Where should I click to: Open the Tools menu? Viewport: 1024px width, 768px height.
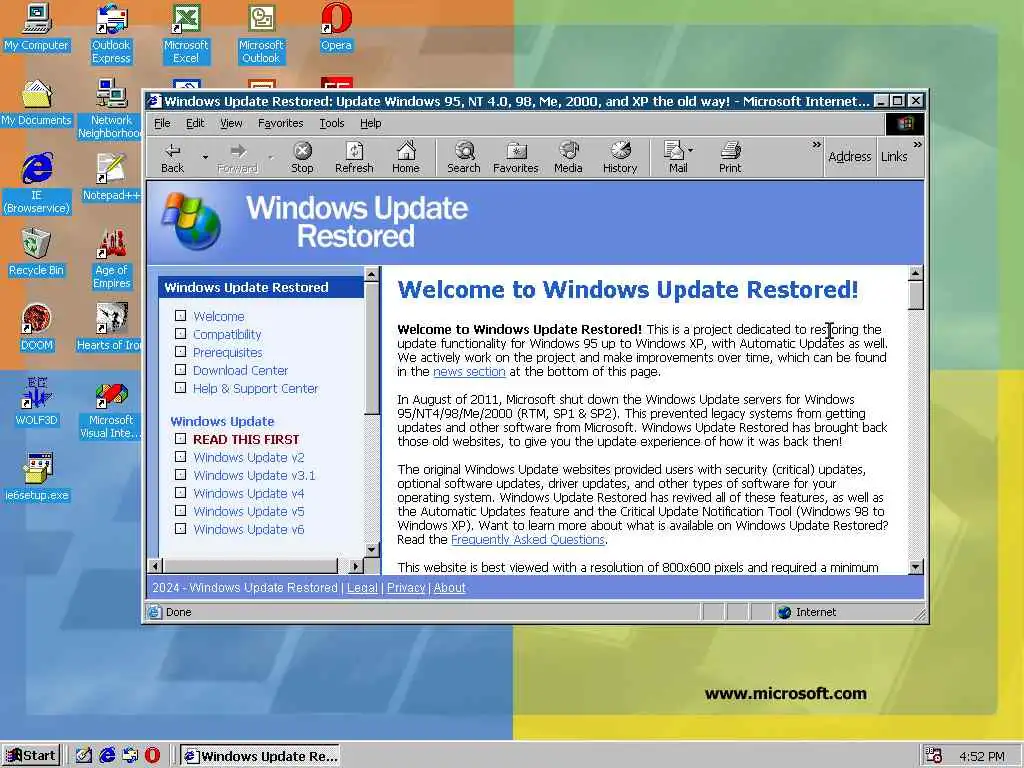(x=332, y=123)
